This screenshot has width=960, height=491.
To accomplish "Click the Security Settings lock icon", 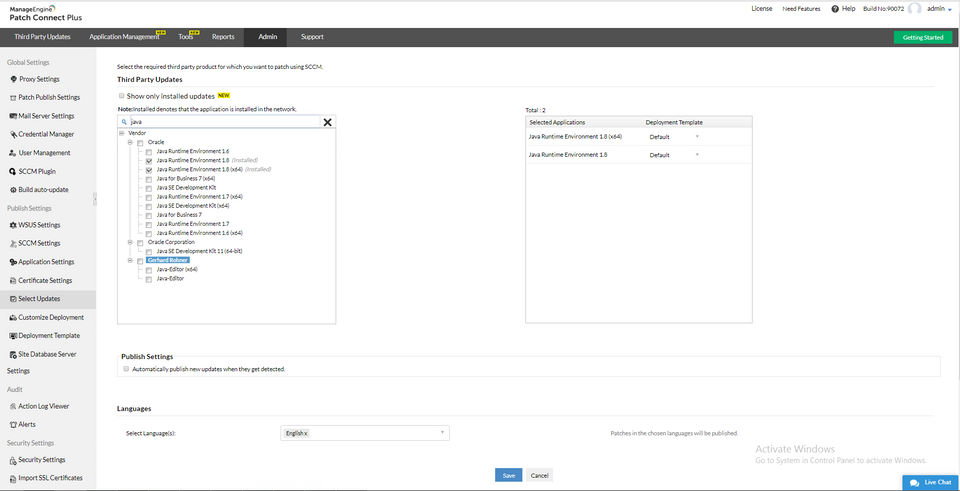I will tap(13, 460).
